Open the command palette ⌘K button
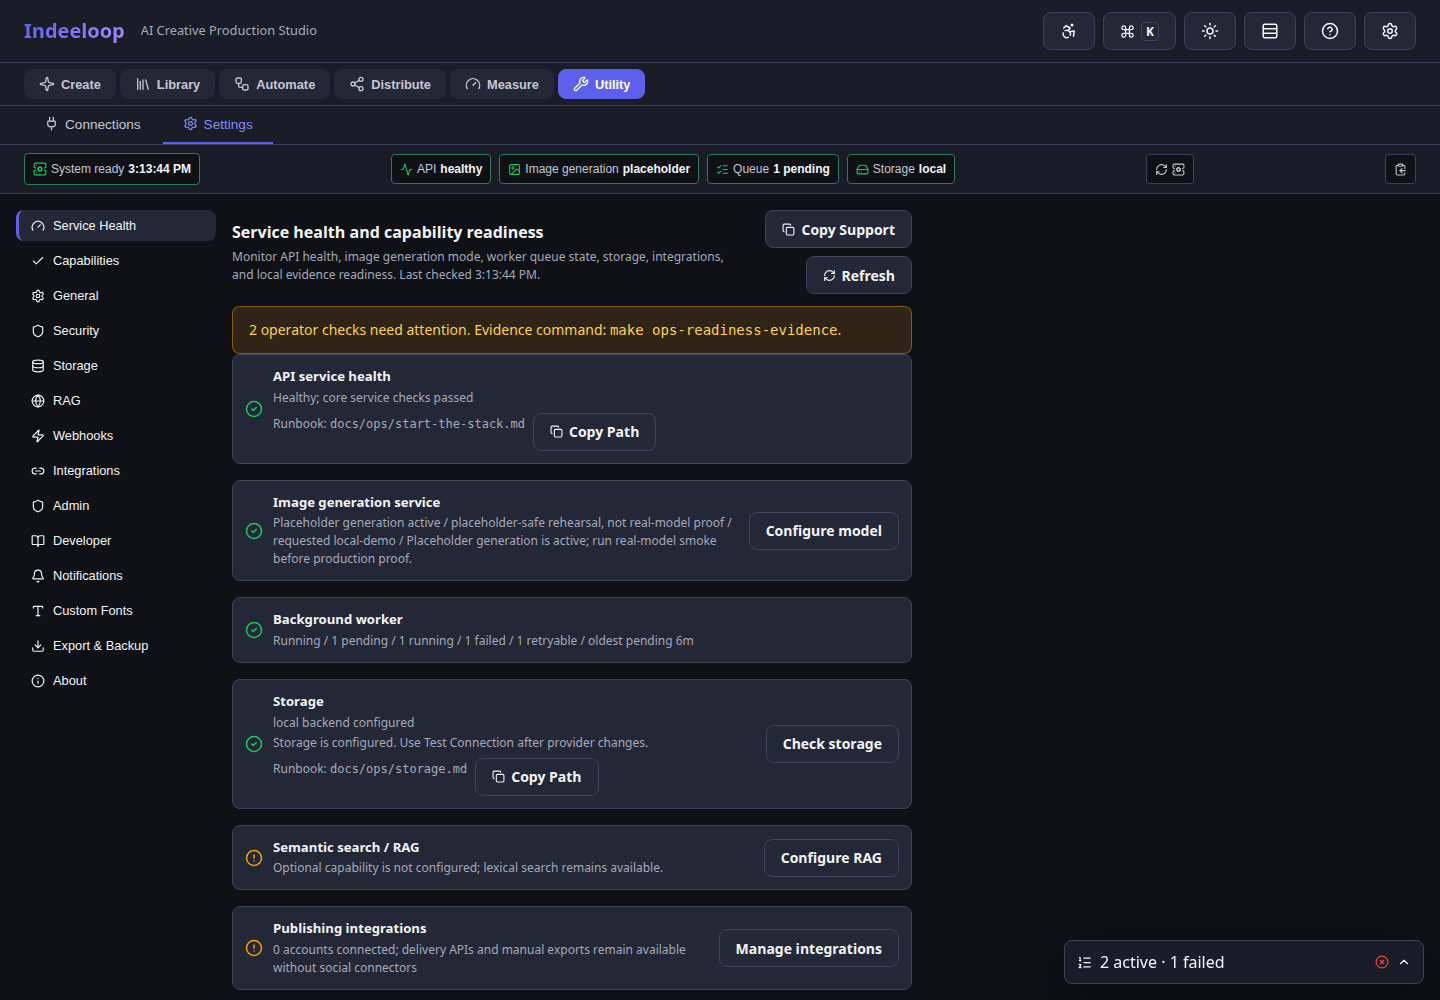The width and height of the screenshot is (1440, 1000). coord(1139,31)
